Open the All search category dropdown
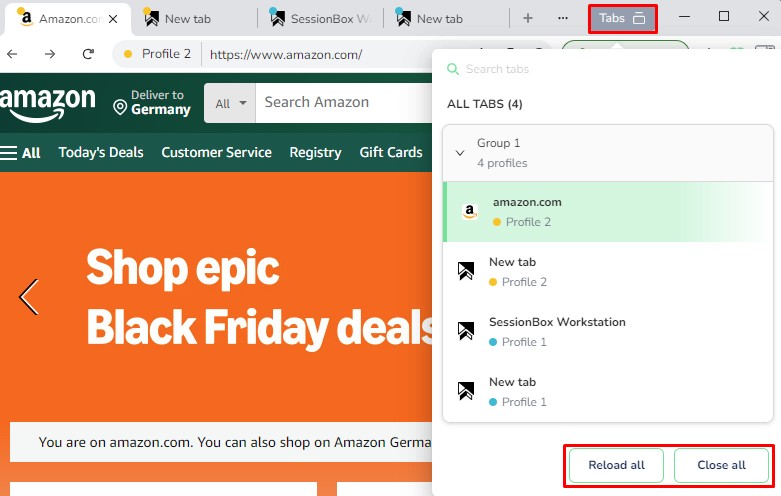The image size is (781, 496). tap(230, 103)
